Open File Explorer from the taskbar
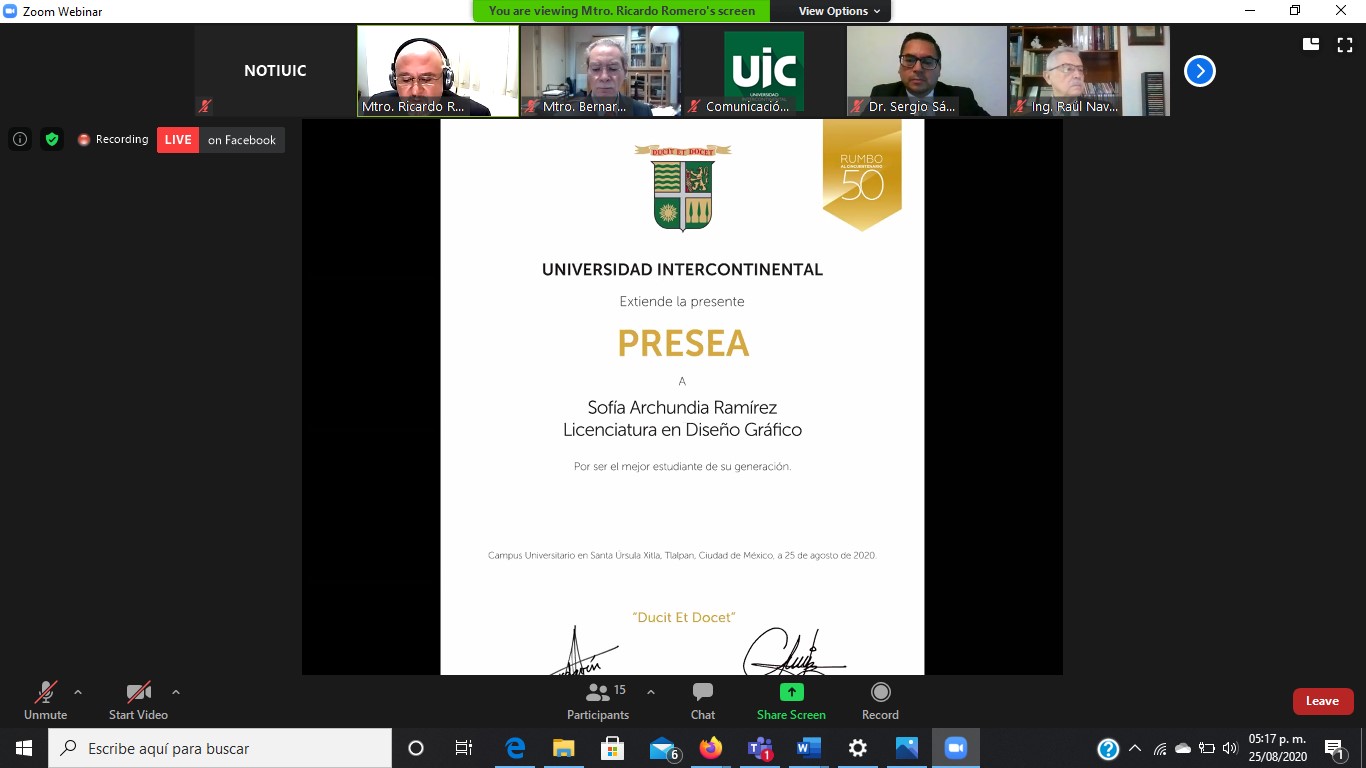Image resolution: width=1366 pixels, height=768 pixels. click(564, 748)
